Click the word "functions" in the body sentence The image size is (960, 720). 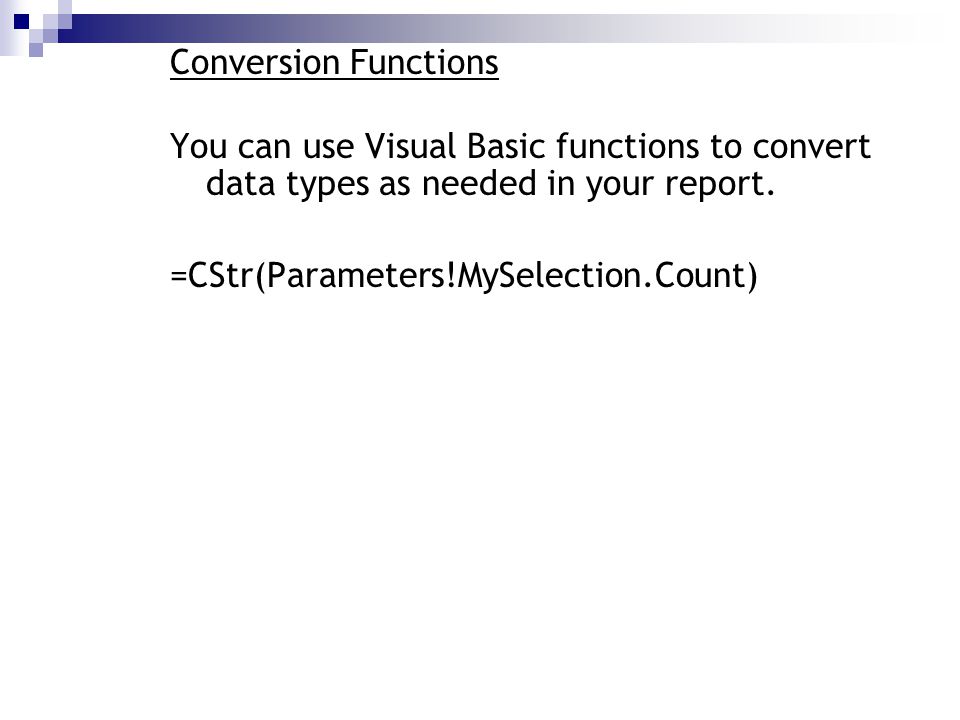pos(628,146)
